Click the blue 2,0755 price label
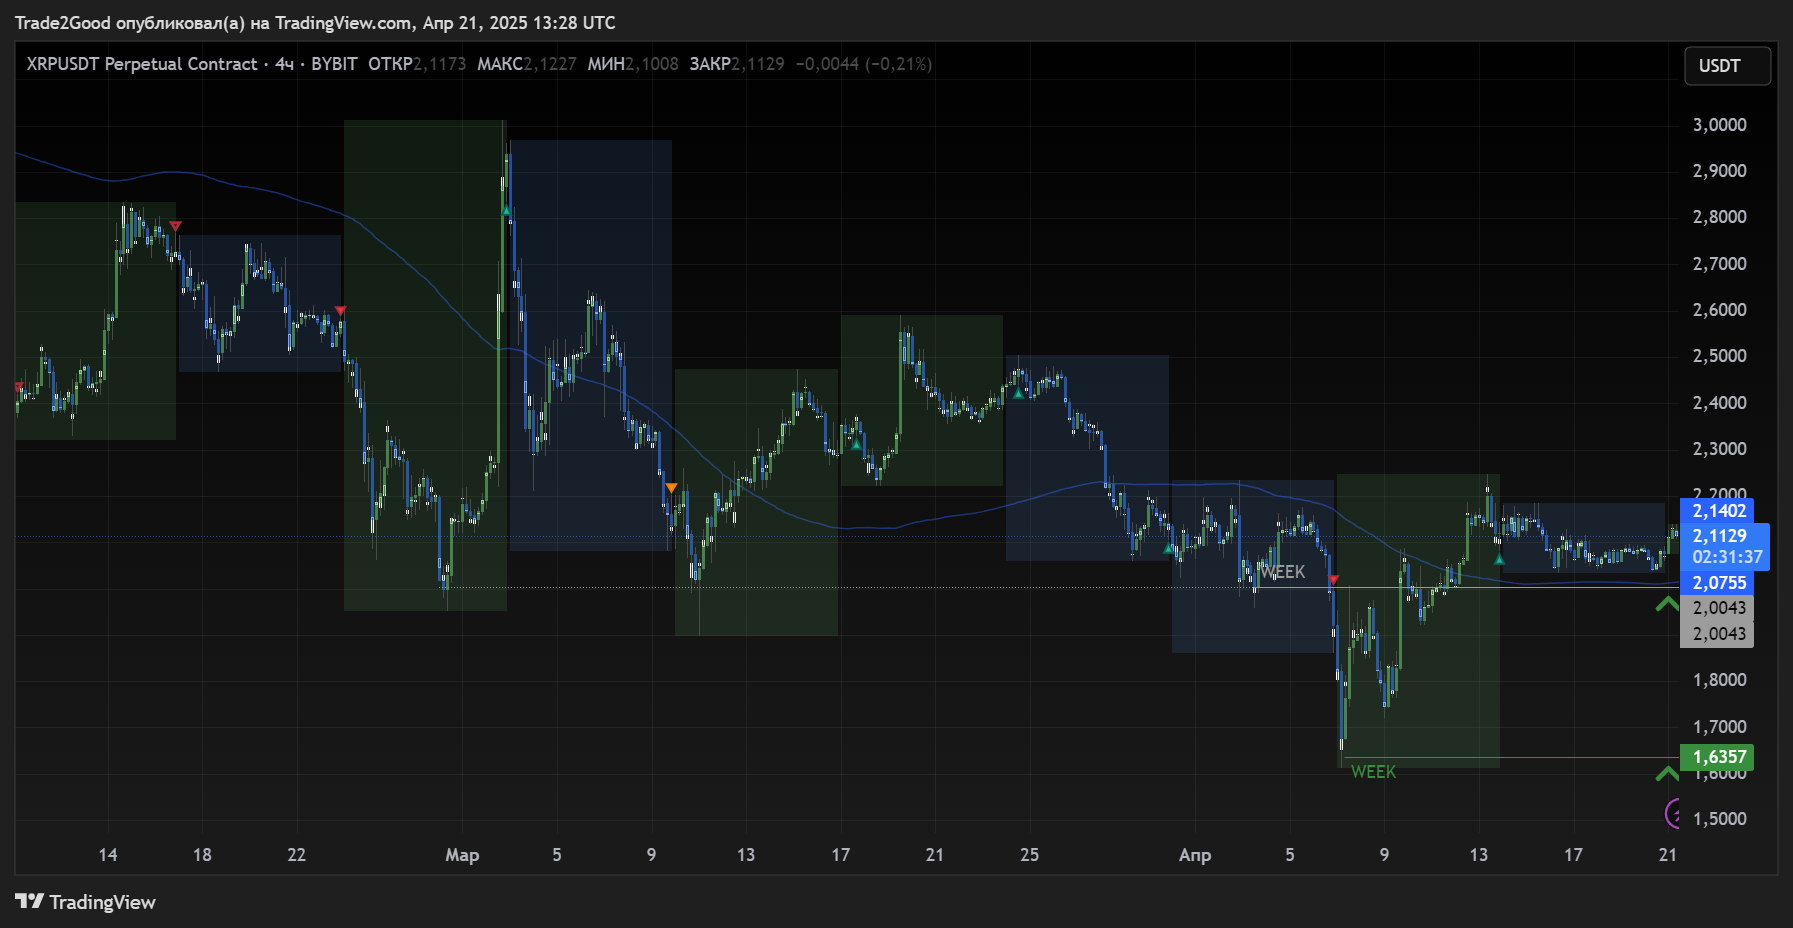 [x=1718, y=583]
